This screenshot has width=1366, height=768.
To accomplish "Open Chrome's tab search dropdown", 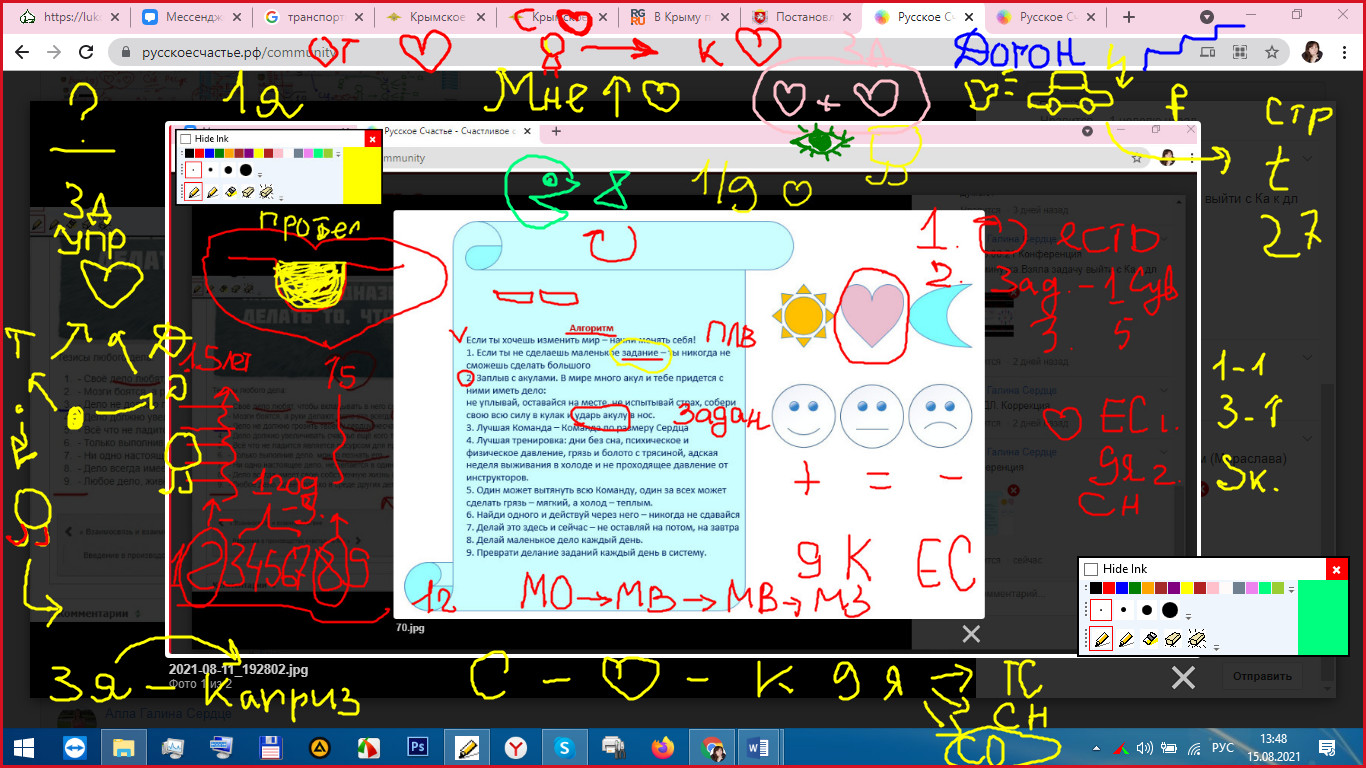I will coord(1207,17).
